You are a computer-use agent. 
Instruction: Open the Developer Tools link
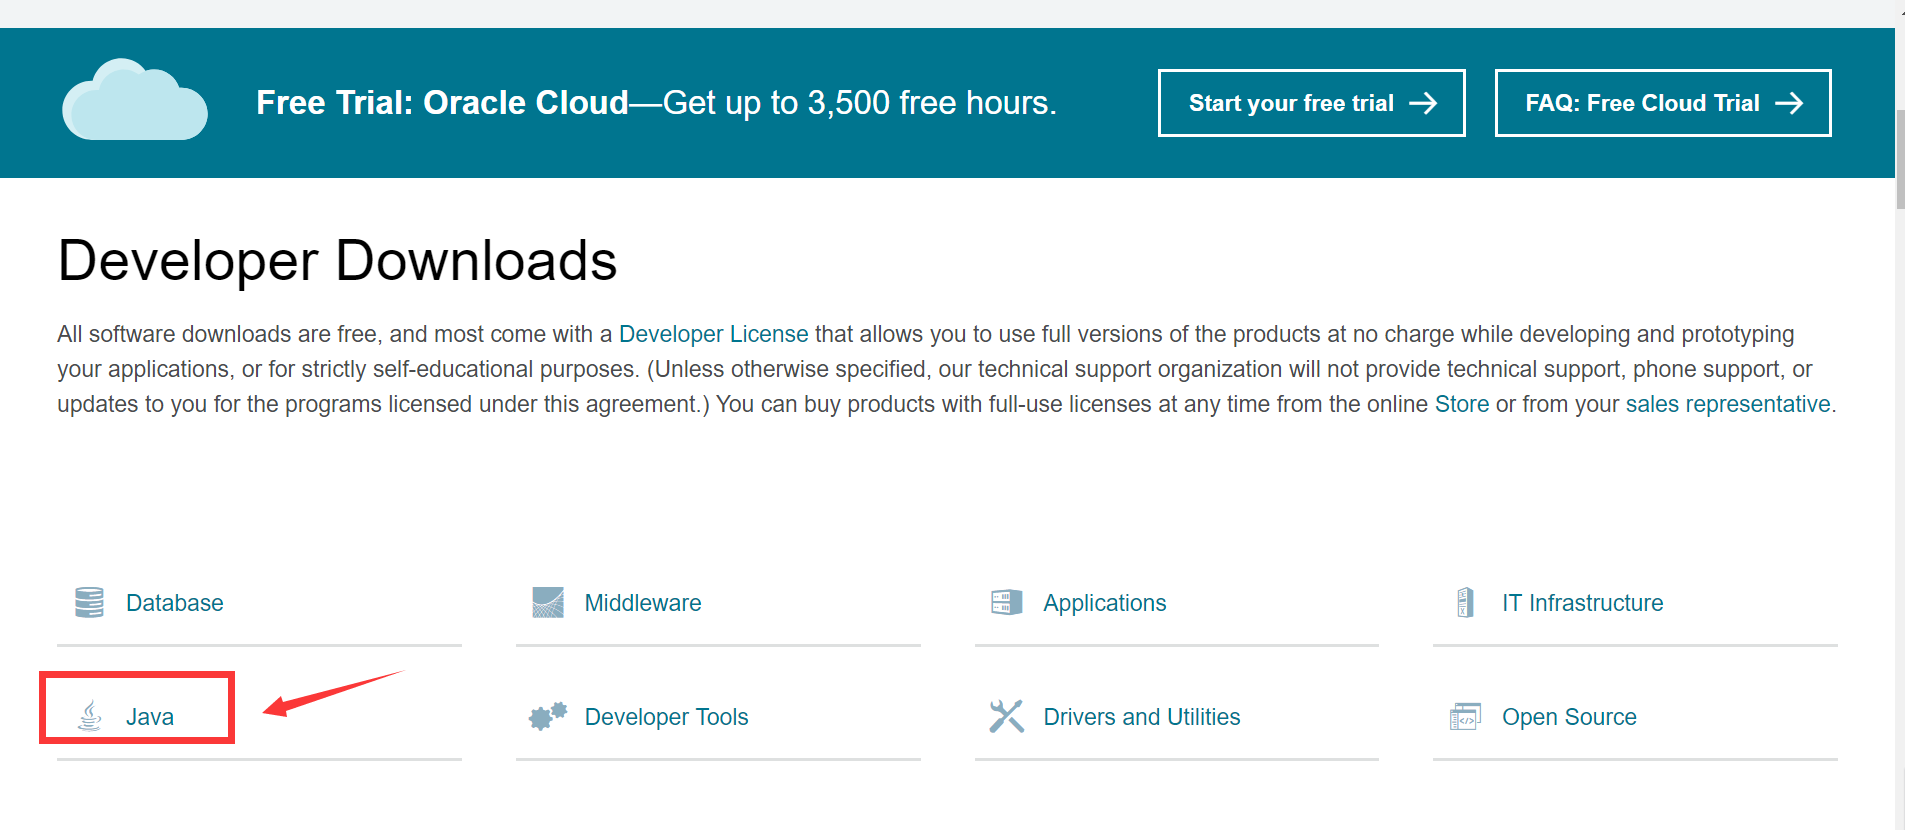(666, 717)
